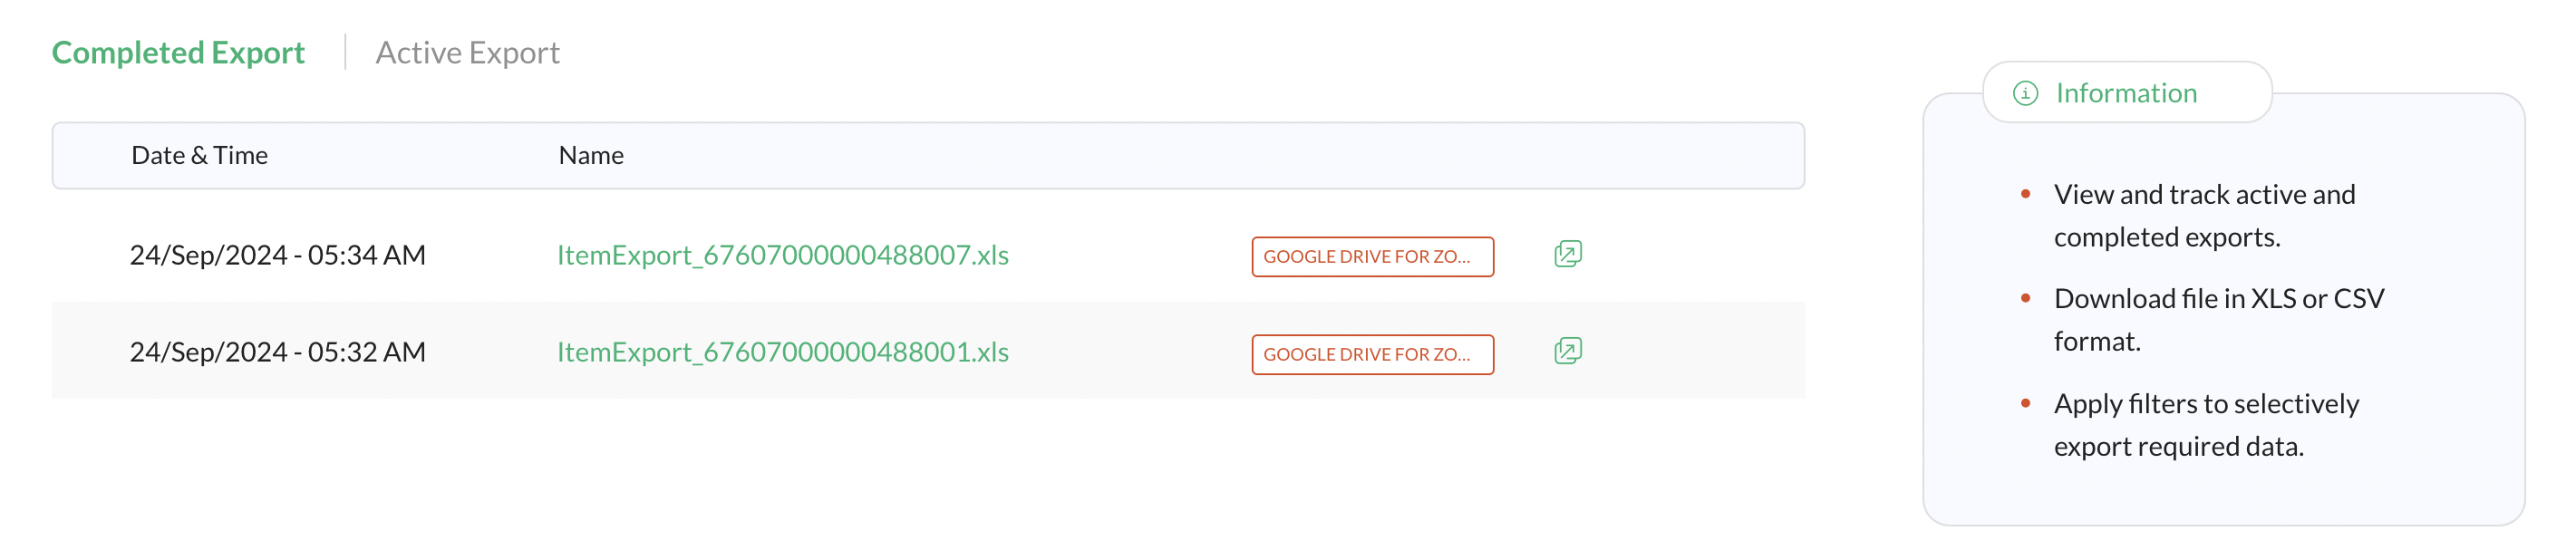This screenshot has height=560, width=2576.
Task: Click the Information panel heading label
Action: tap(2126, 93)
